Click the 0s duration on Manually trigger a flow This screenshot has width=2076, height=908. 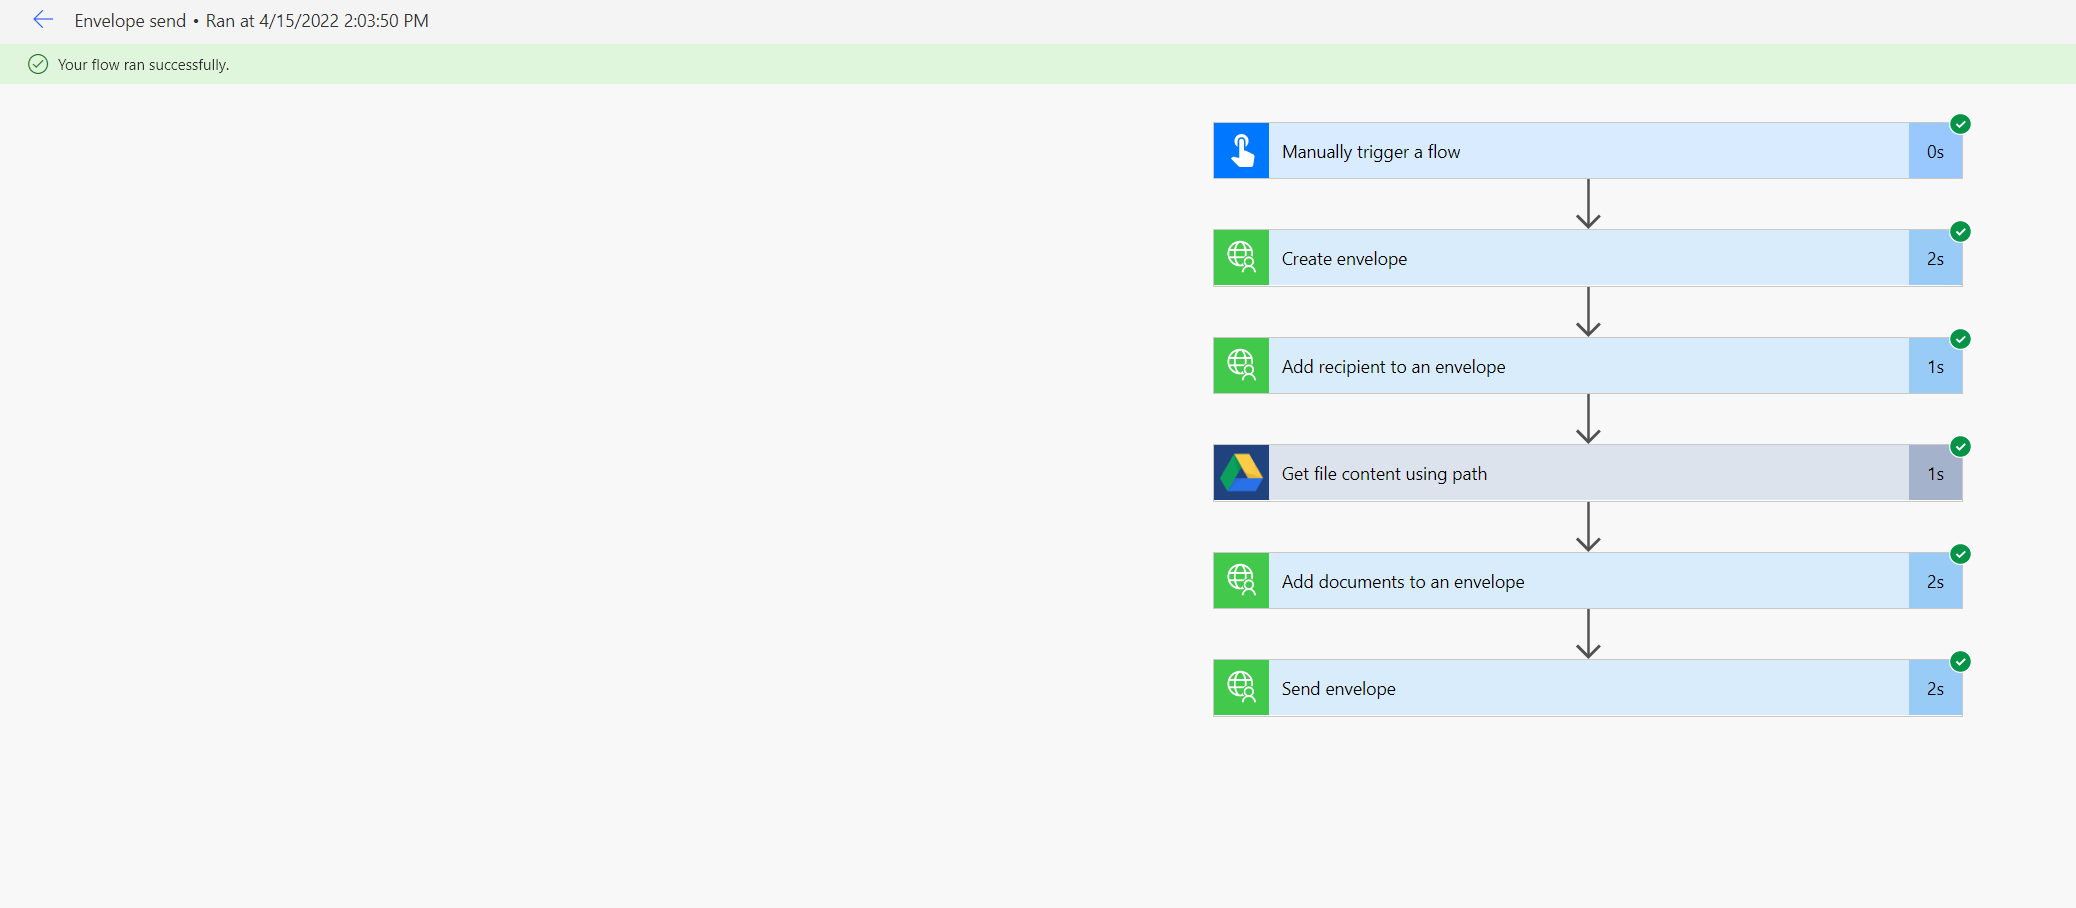point(1935,152)
